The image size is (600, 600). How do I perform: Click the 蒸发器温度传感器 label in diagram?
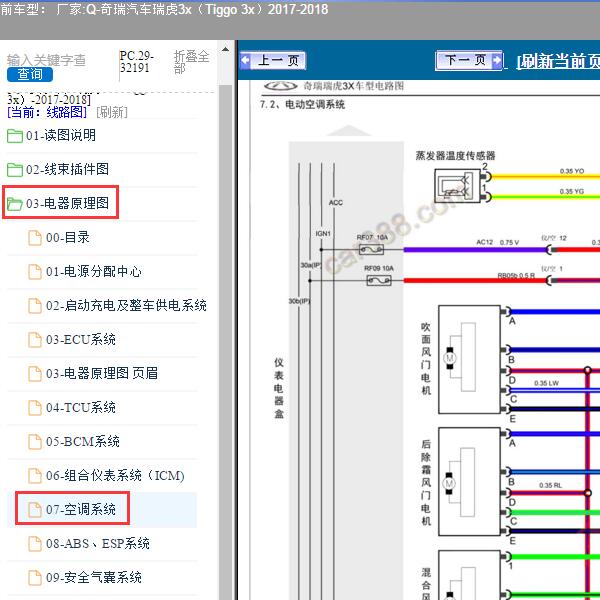click(455, 156)
